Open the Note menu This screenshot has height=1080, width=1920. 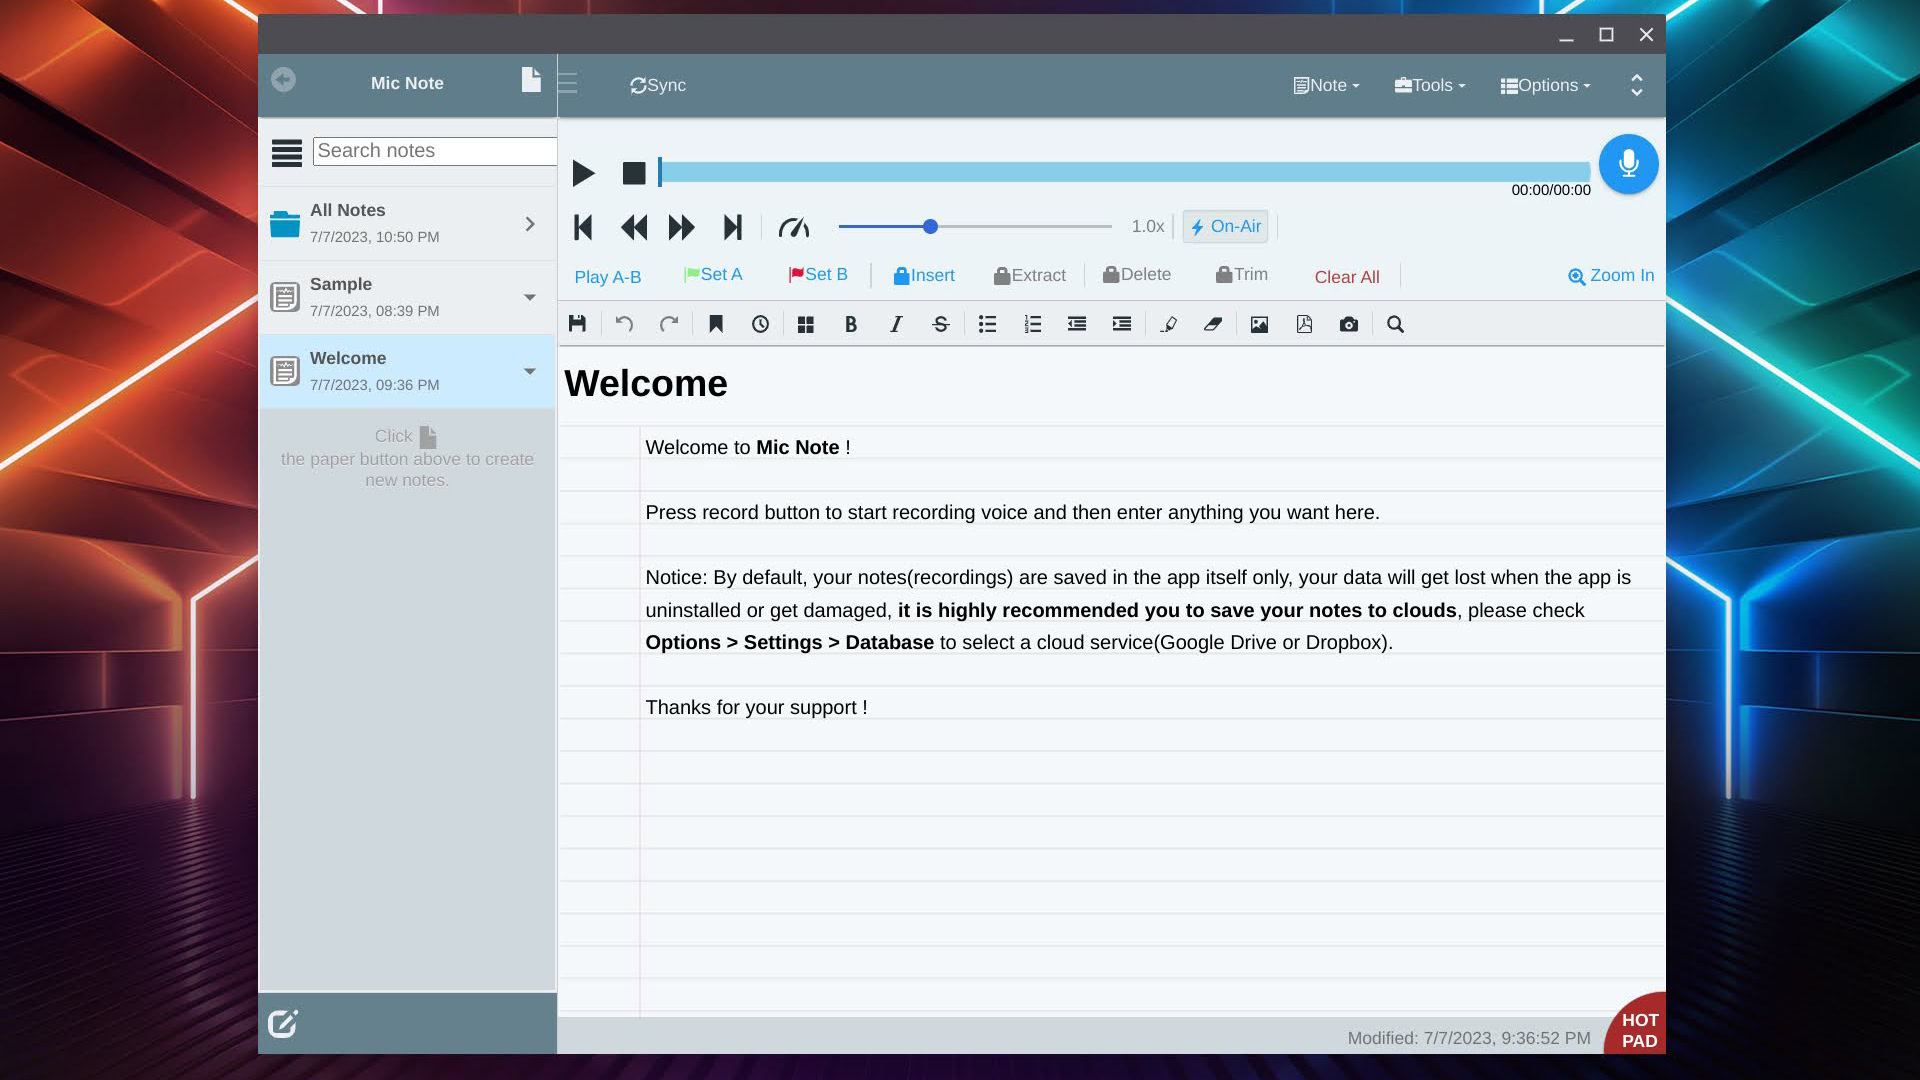(x=1326, y=86)
